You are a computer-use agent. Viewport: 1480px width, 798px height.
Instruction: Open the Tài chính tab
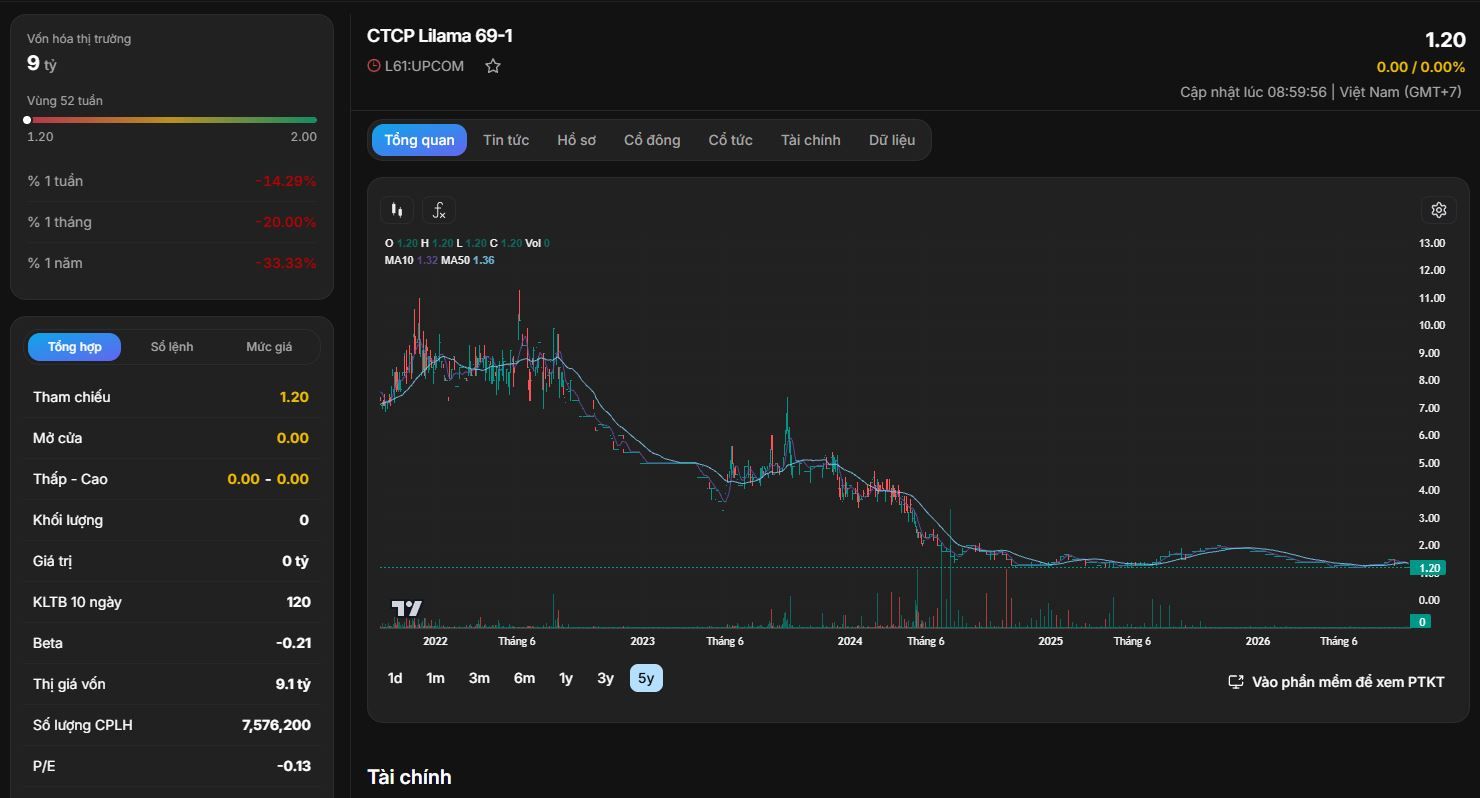pyautogui.click(x=811, y=140)
